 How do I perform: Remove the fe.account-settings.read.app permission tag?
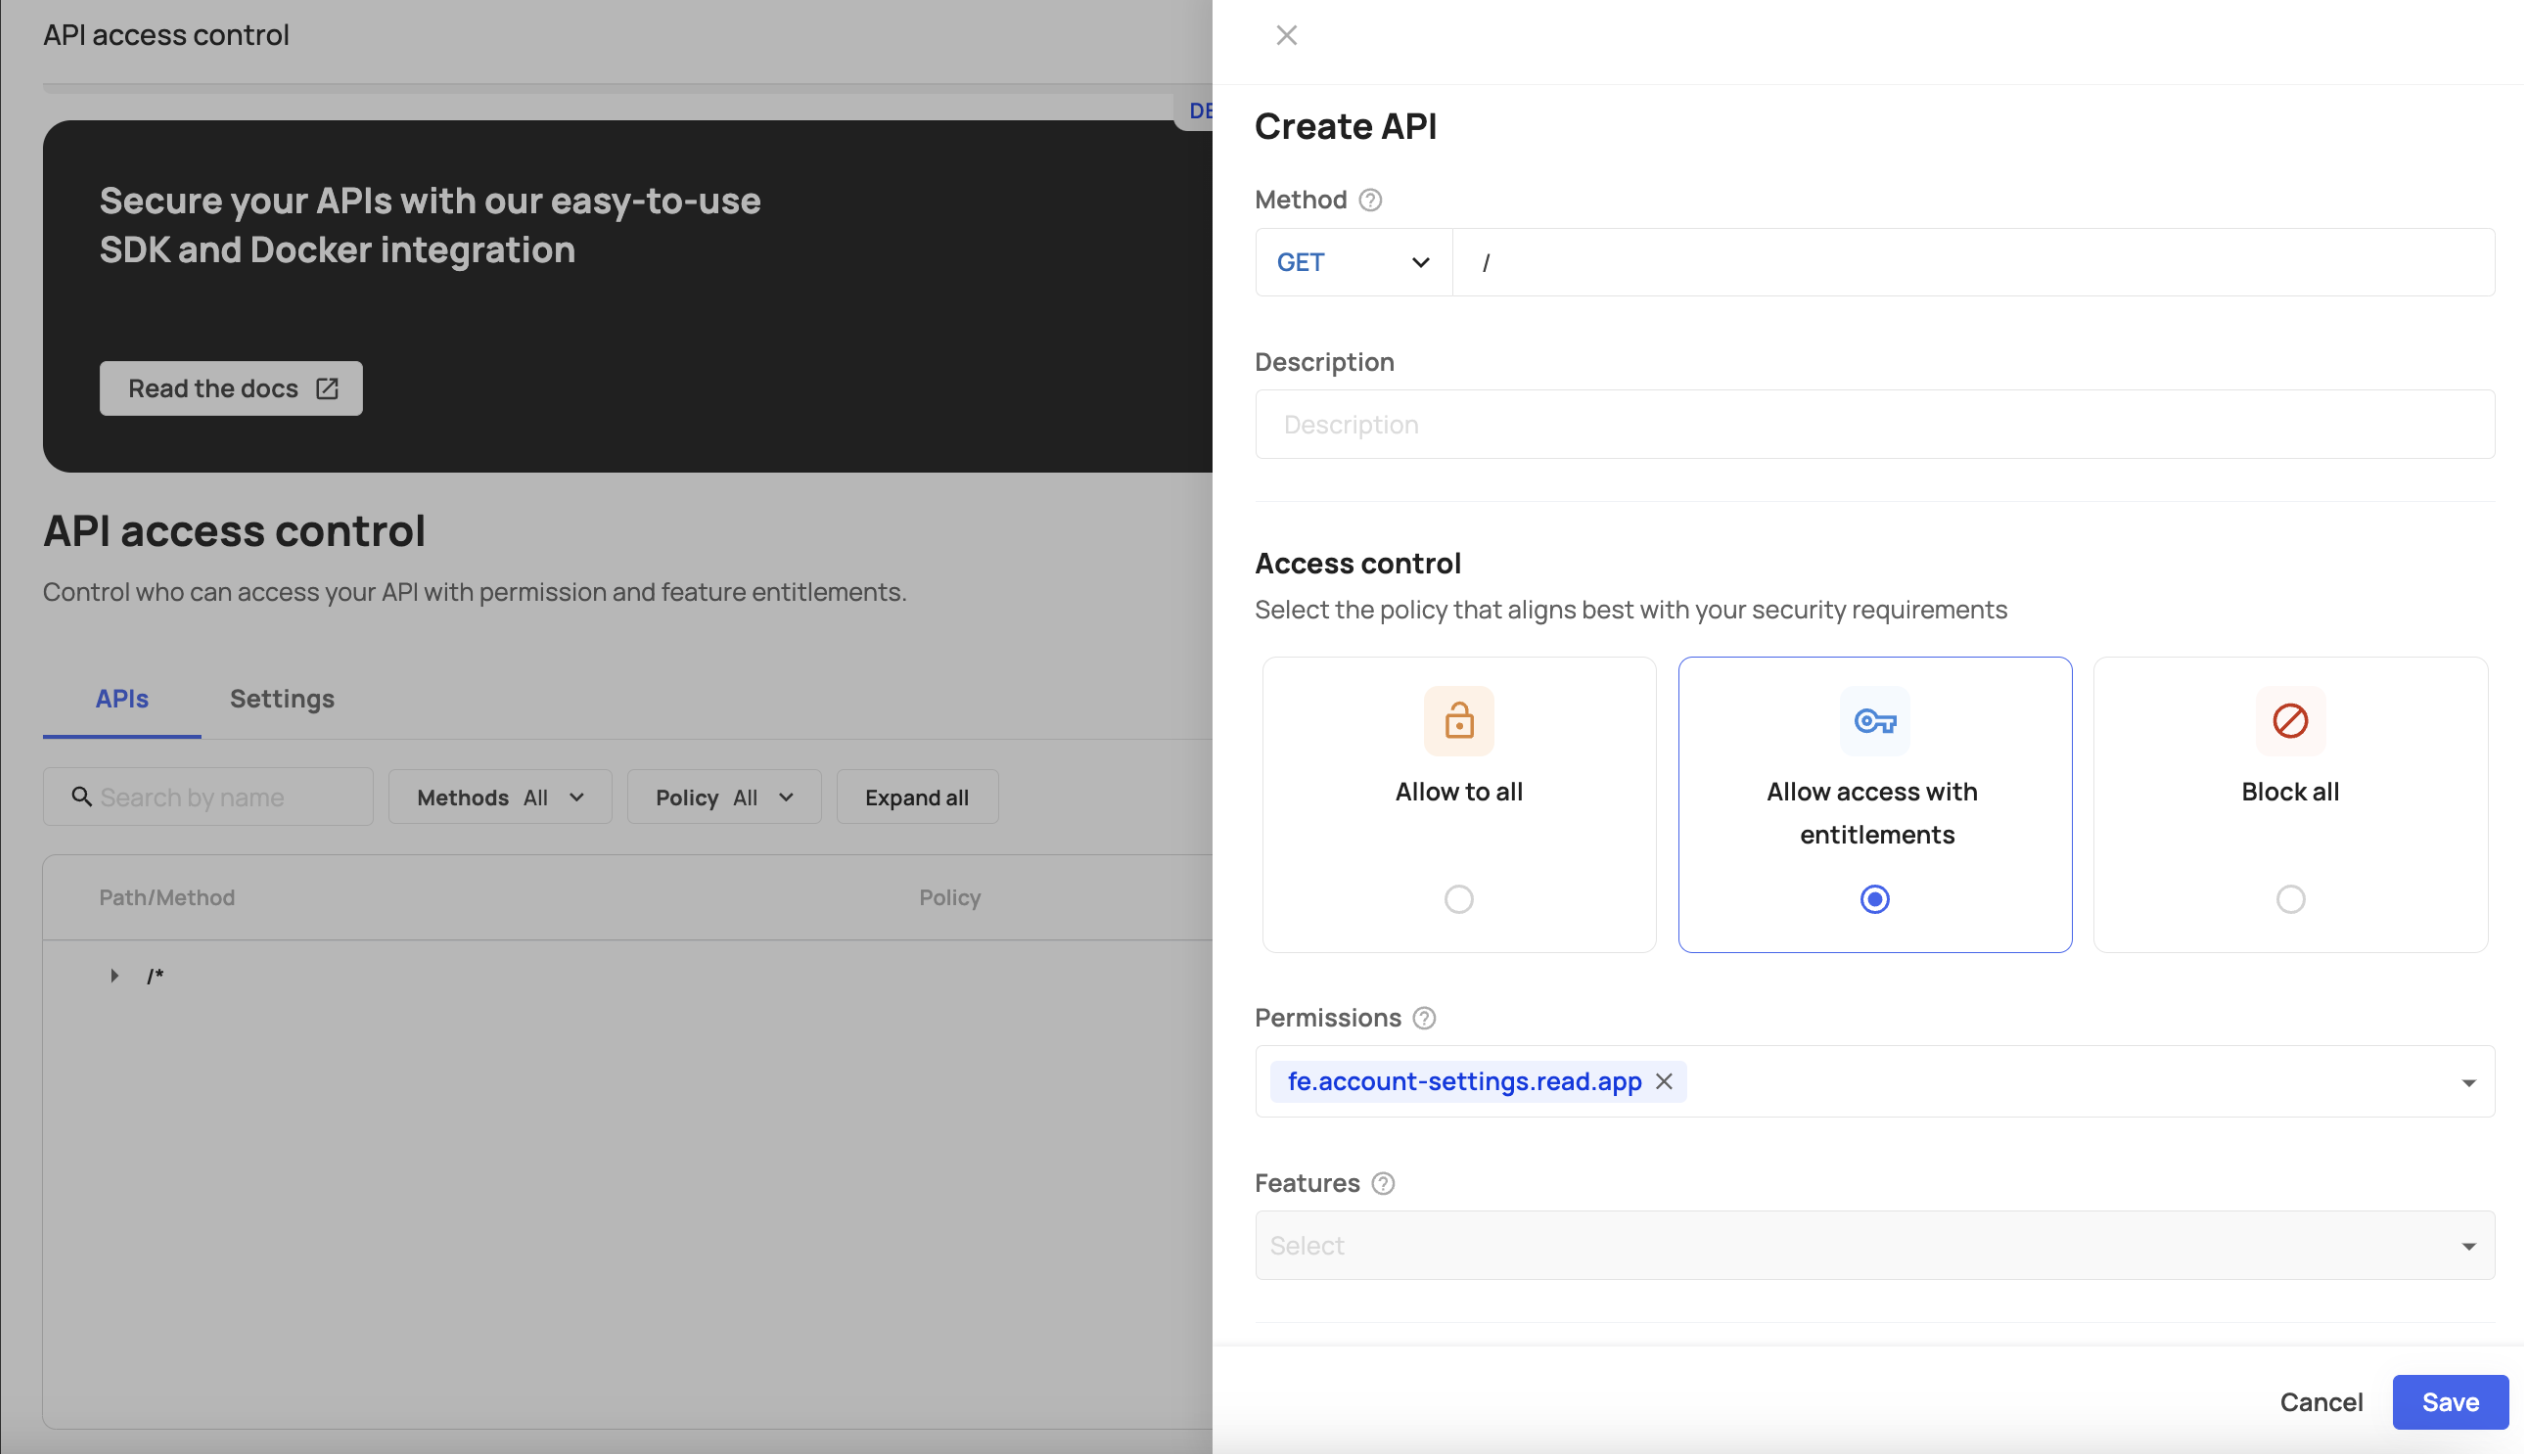click(1664, 1081)
